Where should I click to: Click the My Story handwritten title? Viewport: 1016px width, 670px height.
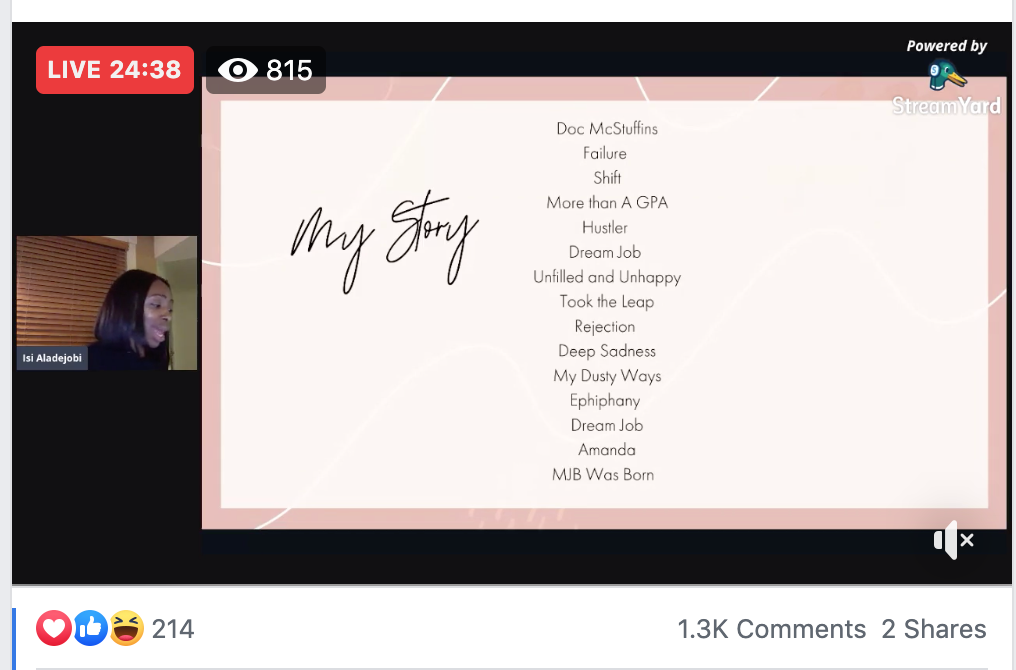(385, 242)
